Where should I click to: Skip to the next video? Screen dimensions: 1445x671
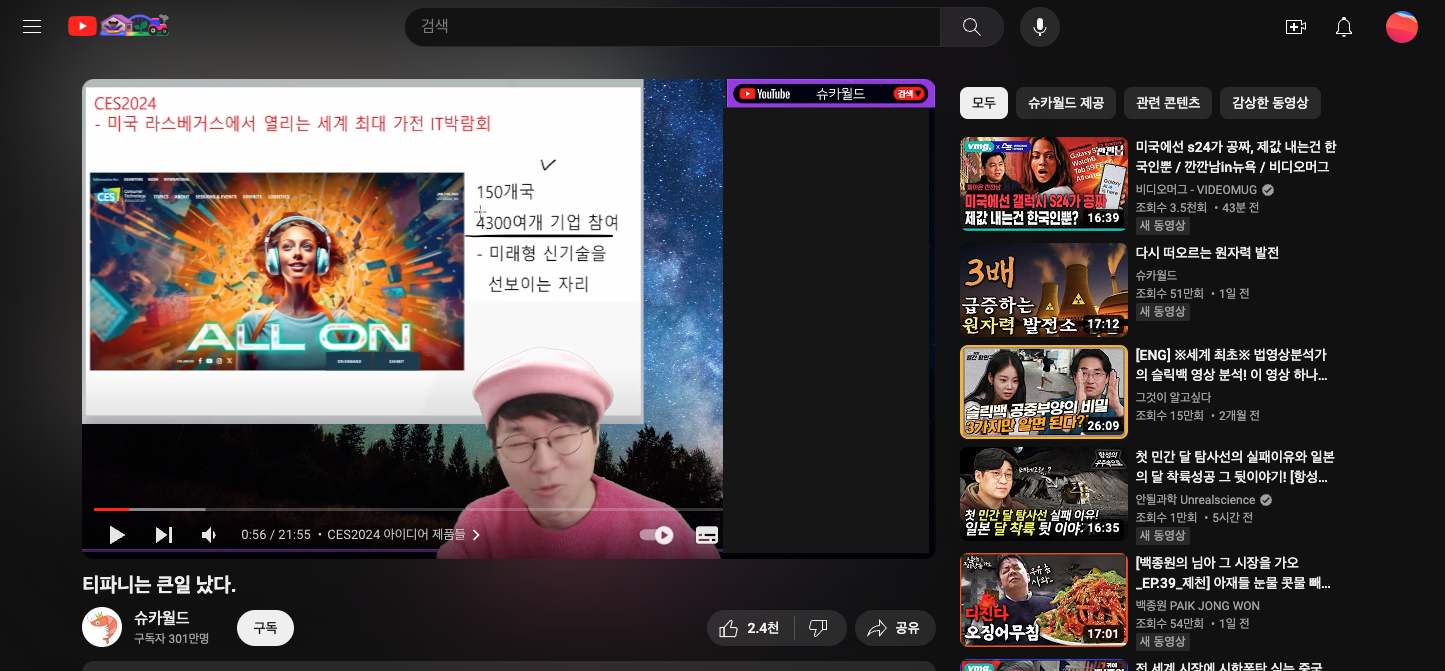164,535
